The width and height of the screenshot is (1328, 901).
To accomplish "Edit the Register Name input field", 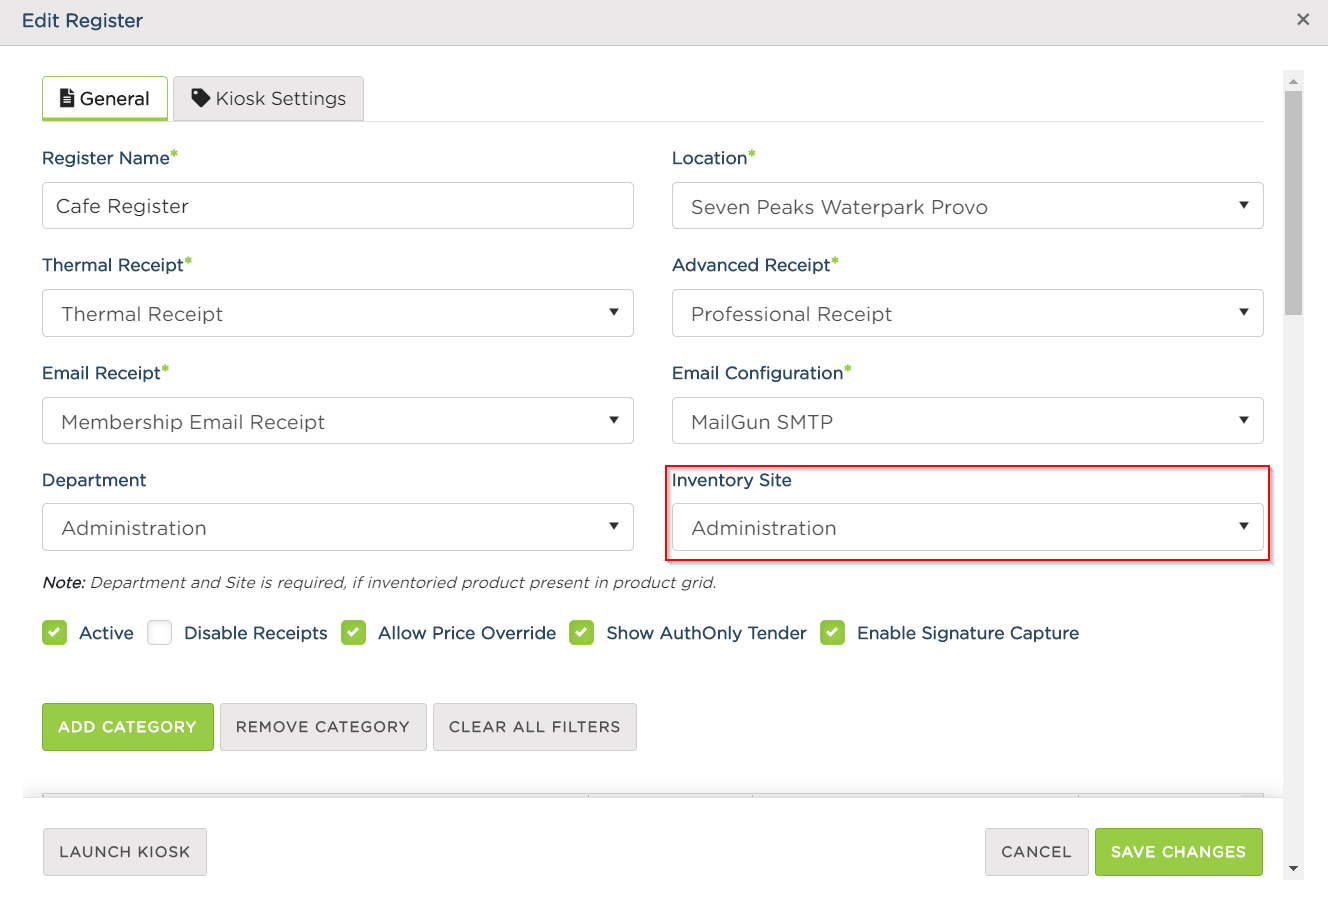I will [338, 206].
